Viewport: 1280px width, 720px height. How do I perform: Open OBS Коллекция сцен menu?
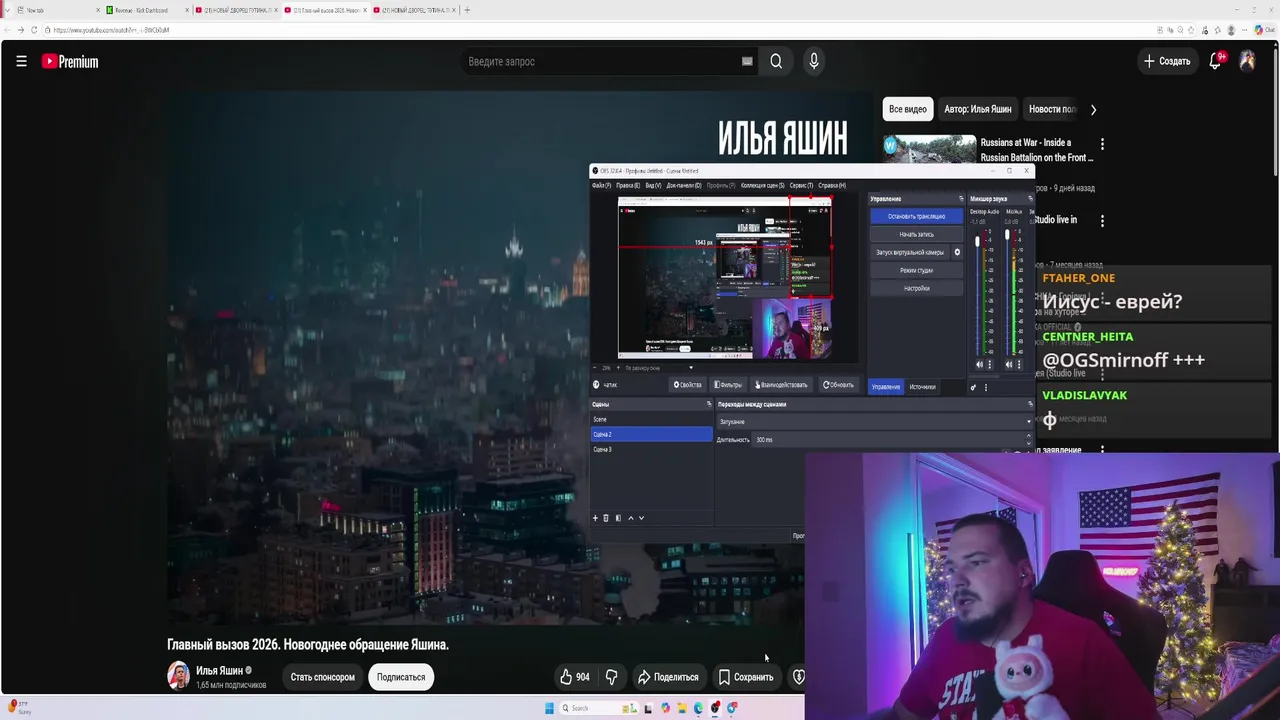point(763,185)
